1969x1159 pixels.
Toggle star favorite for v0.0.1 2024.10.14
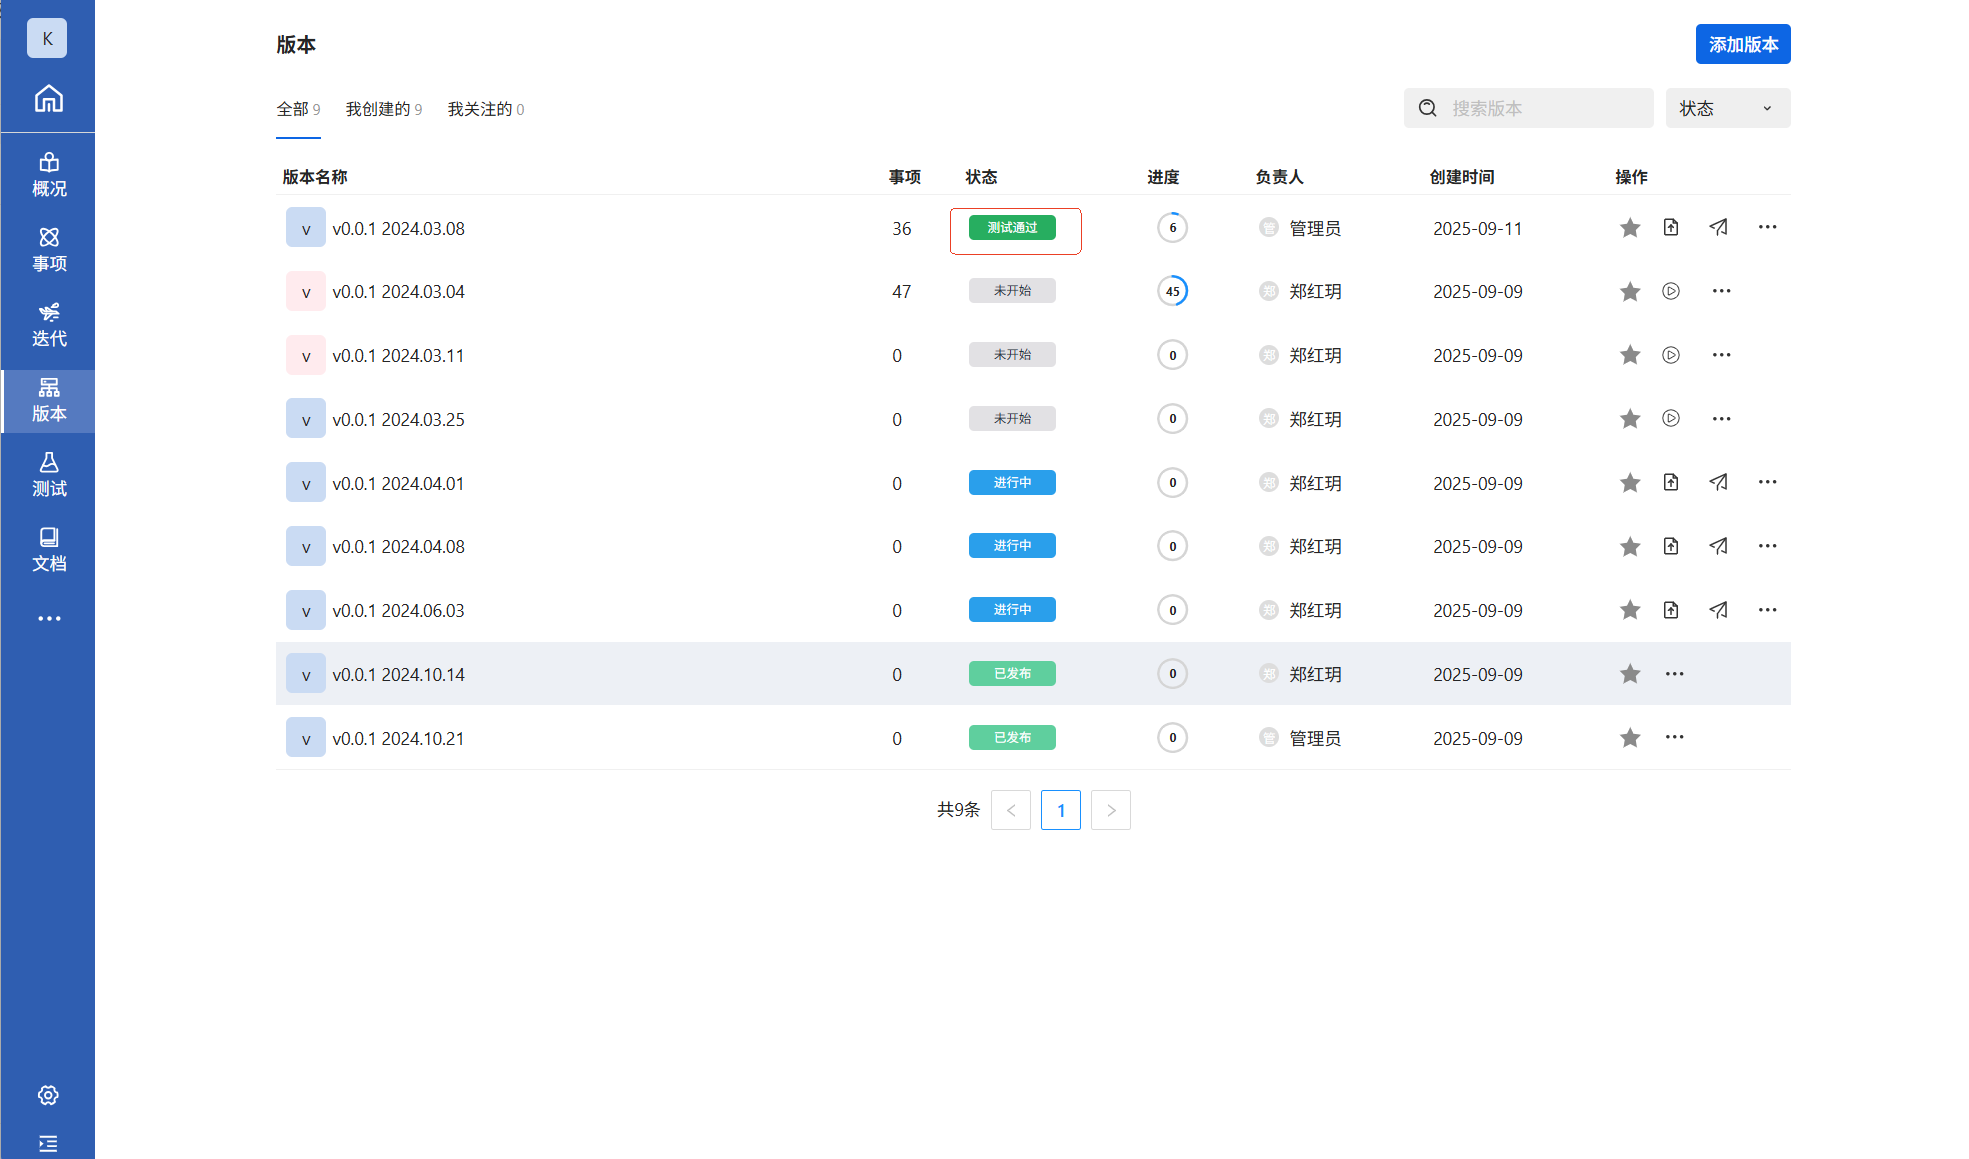coord(1630,674)
